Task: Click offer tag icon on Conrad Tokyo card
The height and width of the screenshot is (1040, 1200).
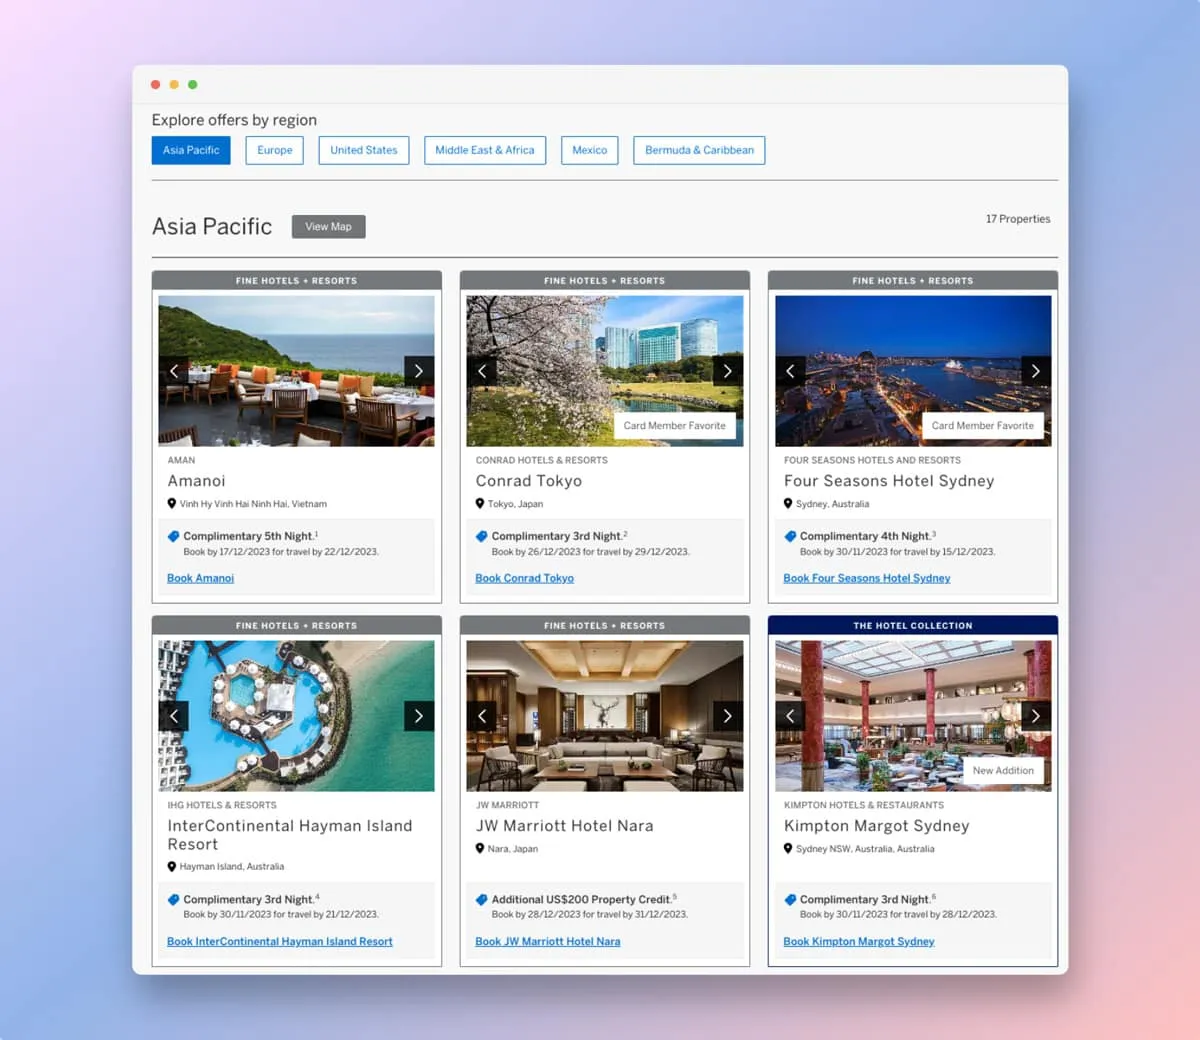Action: [482, 537]
